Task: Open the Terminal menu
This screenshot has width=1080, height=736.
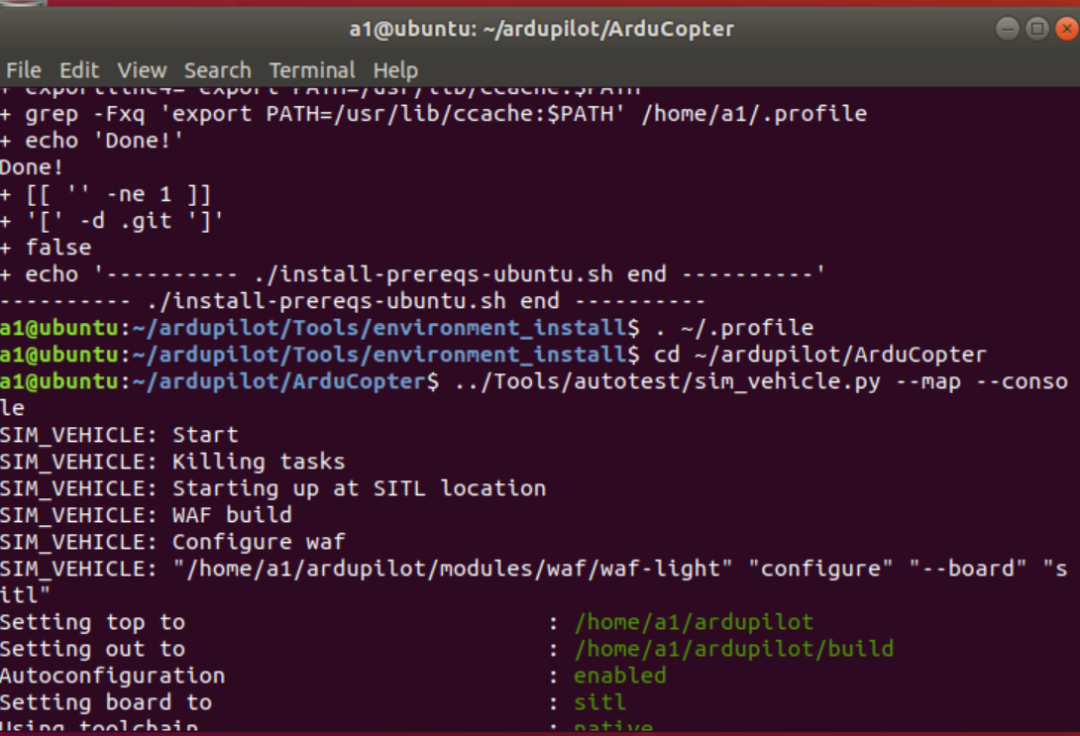Action: click(312, 70)
